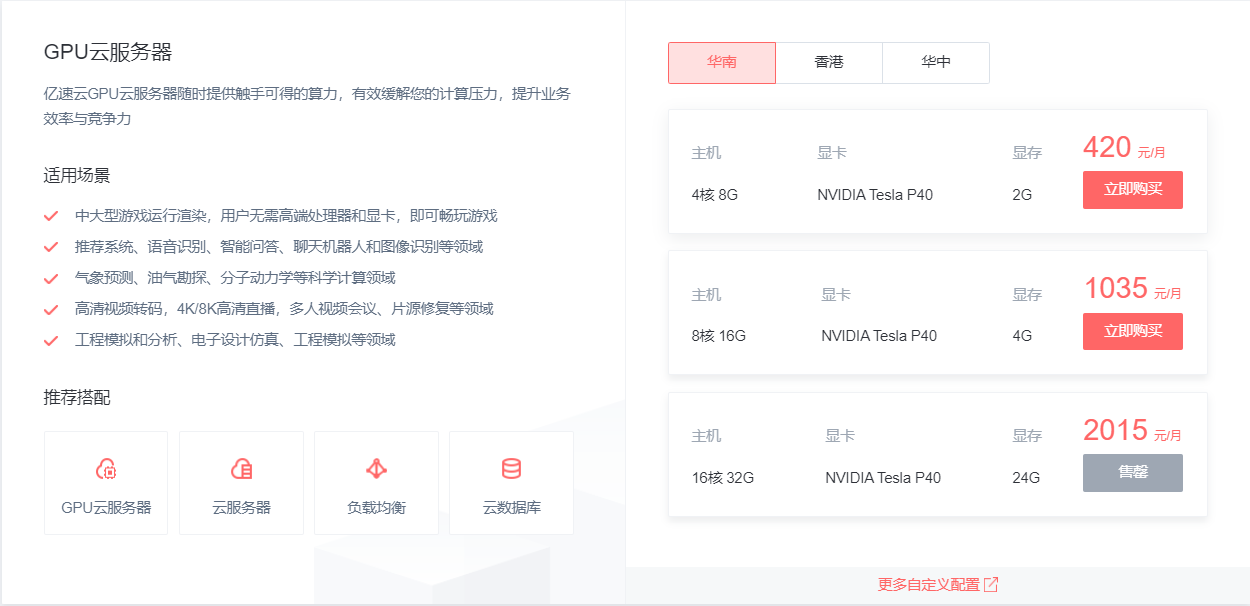
Task: Click the checkmark before 气象预测、油气勘探
Action: pyautogui.click(x=51, y=278)
